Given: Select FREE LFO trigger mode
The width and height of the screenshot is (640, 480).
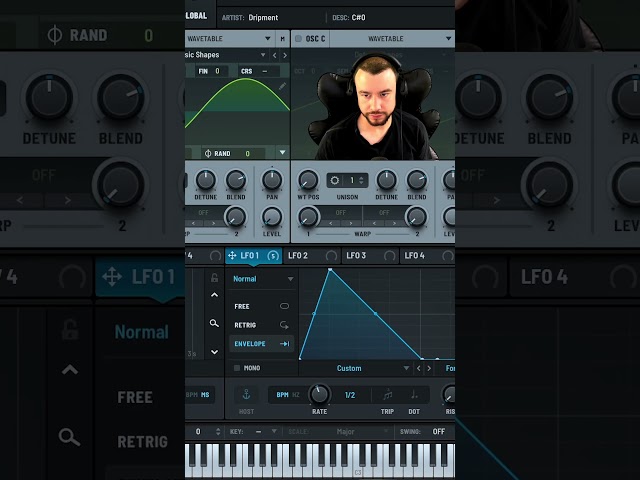Looking at the screenshot, I should [262, 306].
